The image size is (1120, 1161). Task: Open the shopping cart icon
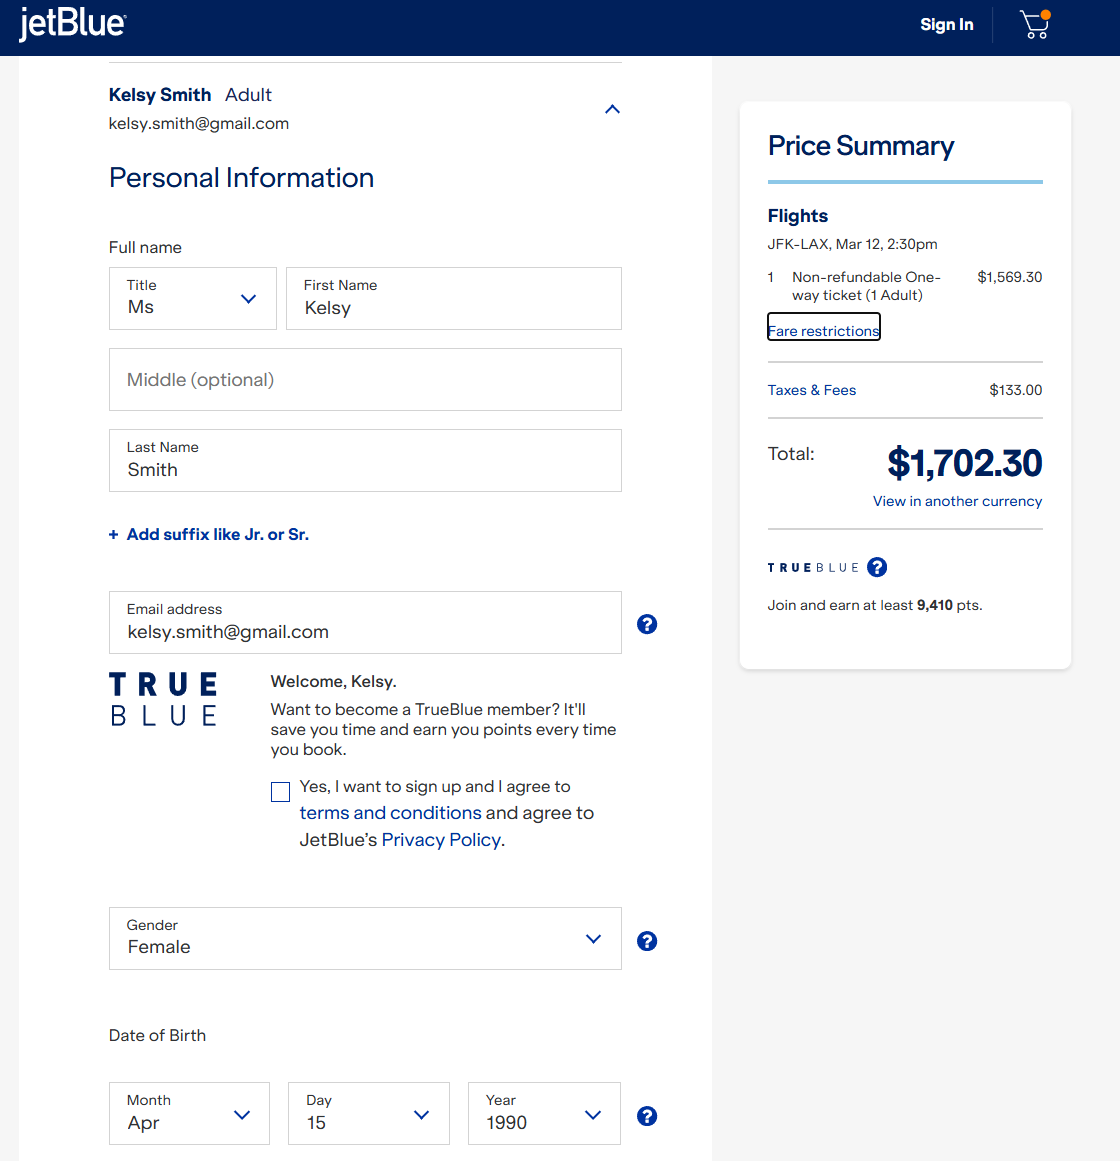[1034, 25]
